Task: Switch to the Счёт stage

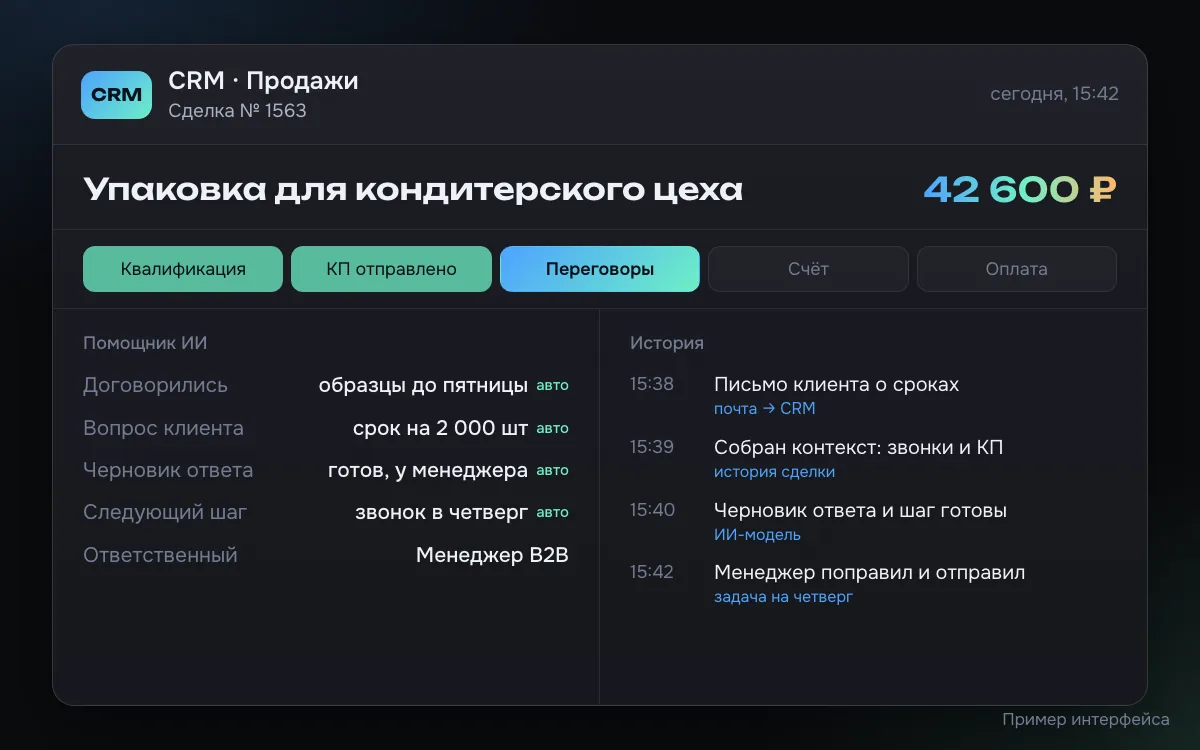Action: point(808,269)
